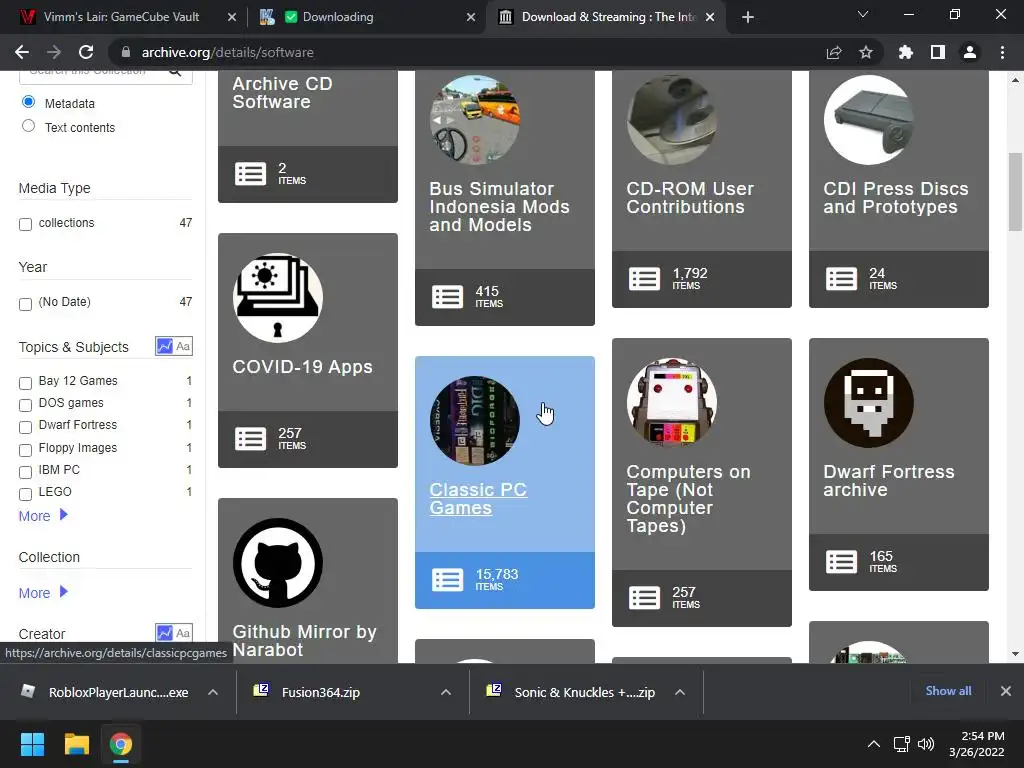Screen dimensions: 1024x768
Task: Open RobloxPlayerLauncher download options arrow
Action: (213, 692)
